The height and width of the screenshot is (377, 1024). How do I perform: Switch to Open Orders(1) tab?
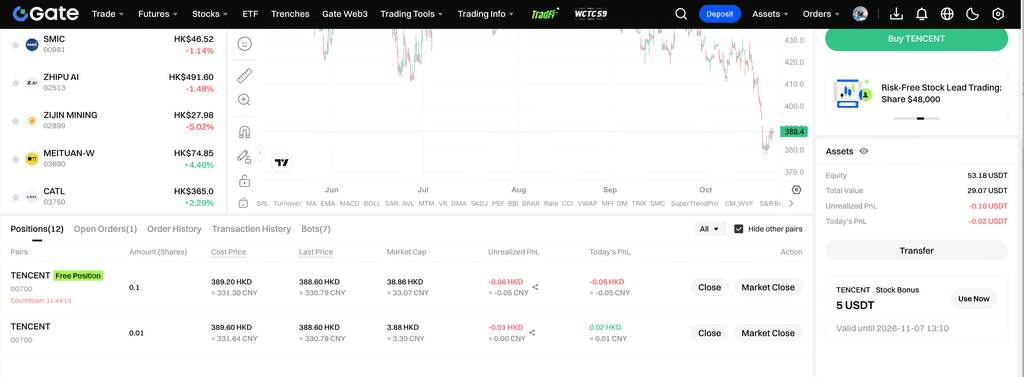pyautogui.click(x=105, y=229)
